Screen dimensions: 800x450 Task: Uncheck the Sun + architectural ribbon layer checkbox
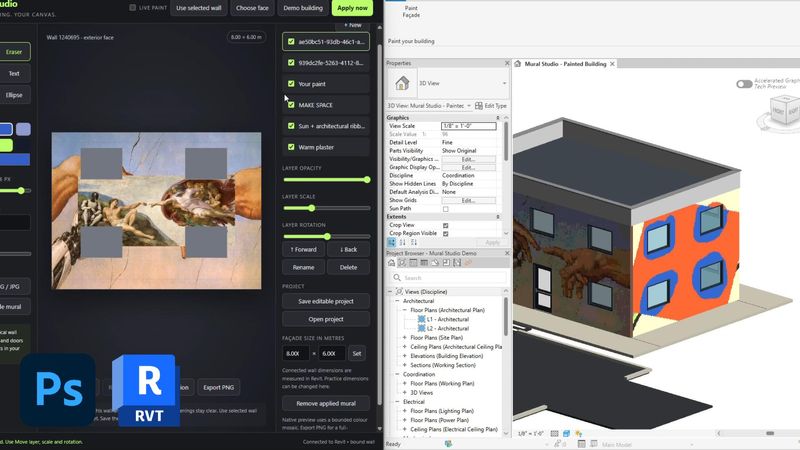(x=291, y=126)
